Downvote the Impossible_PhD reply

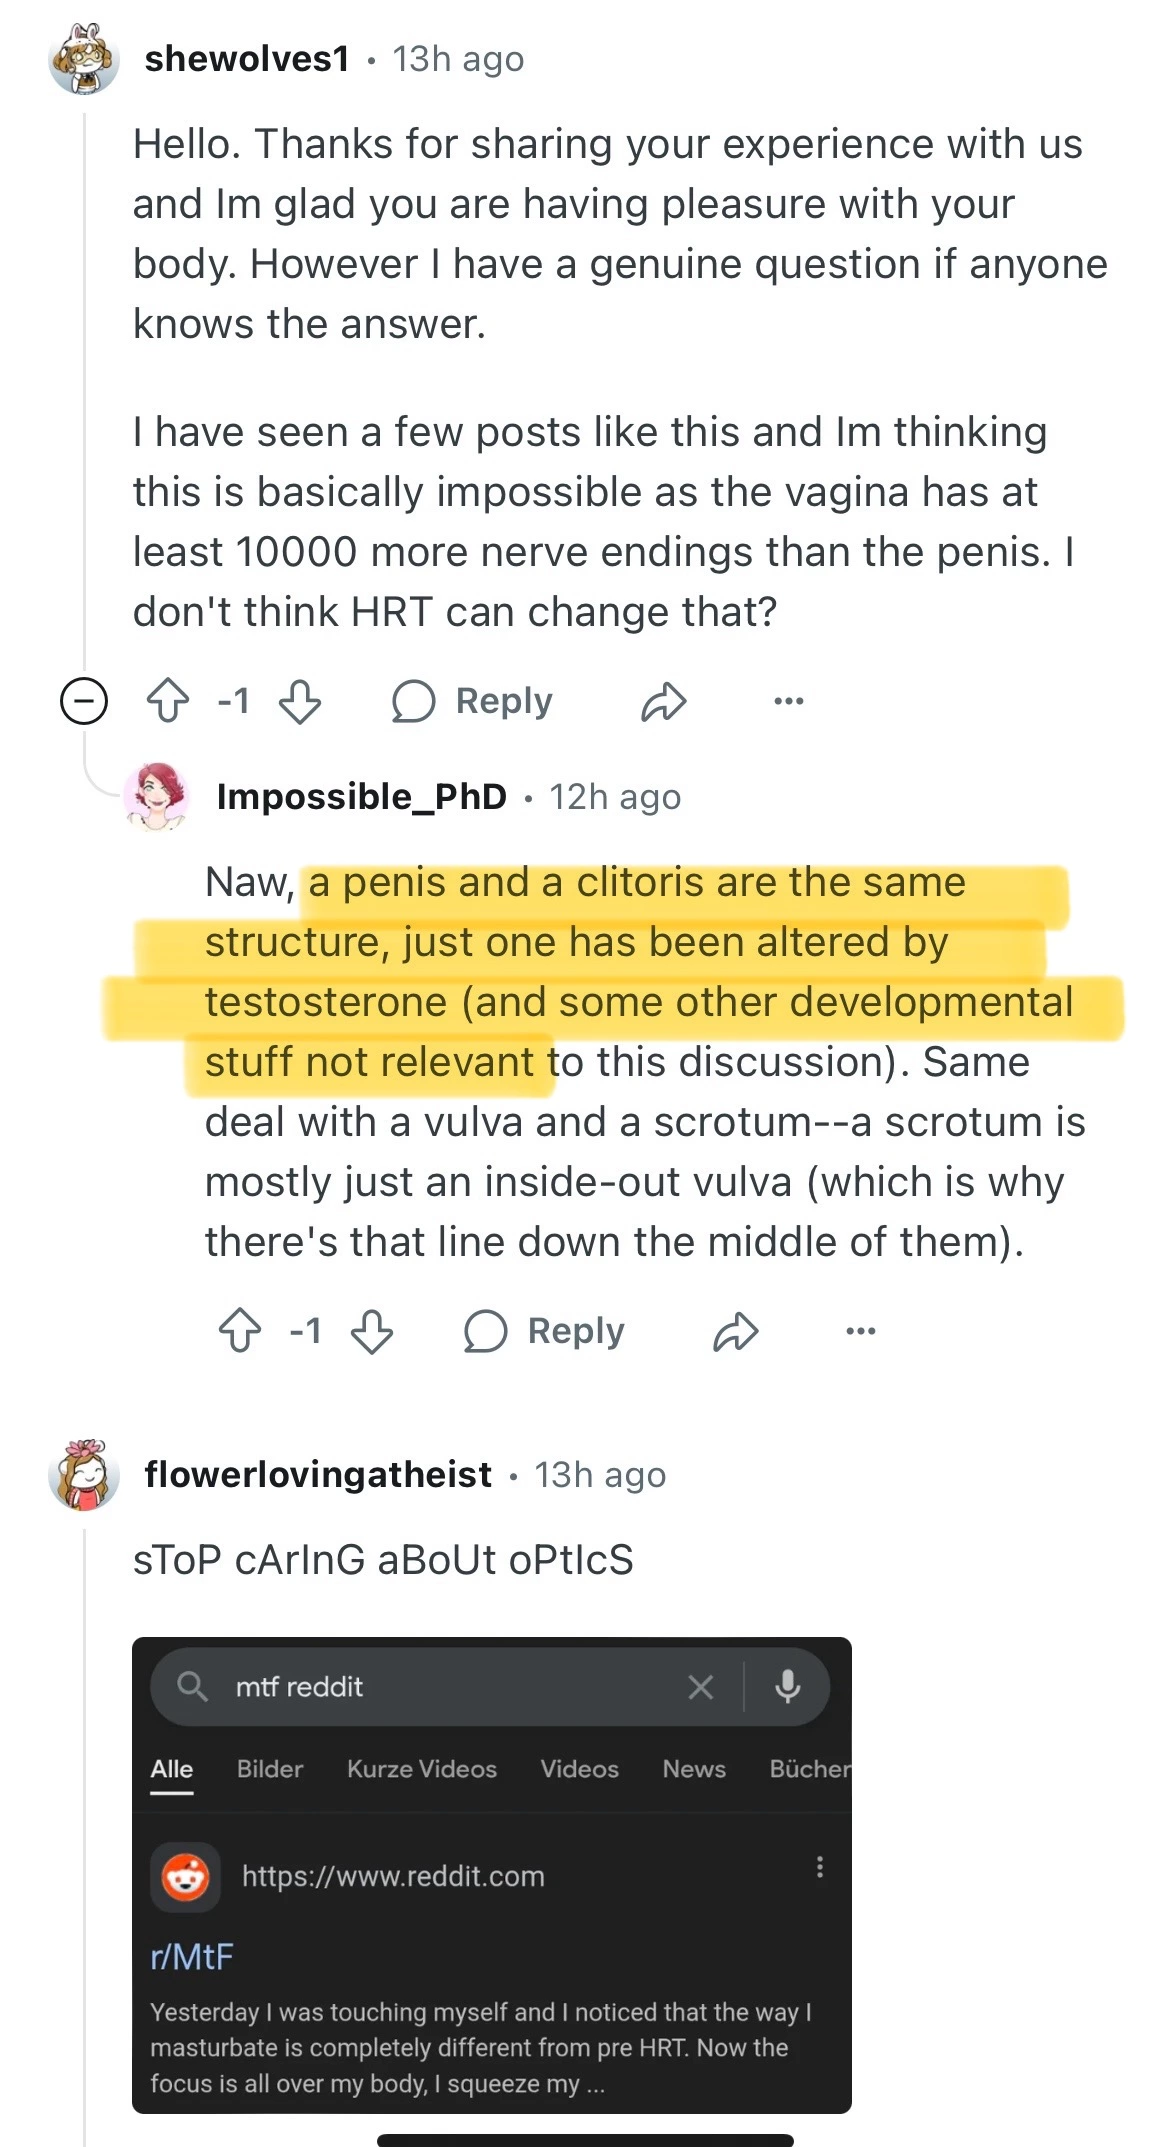coord(372,1331)
